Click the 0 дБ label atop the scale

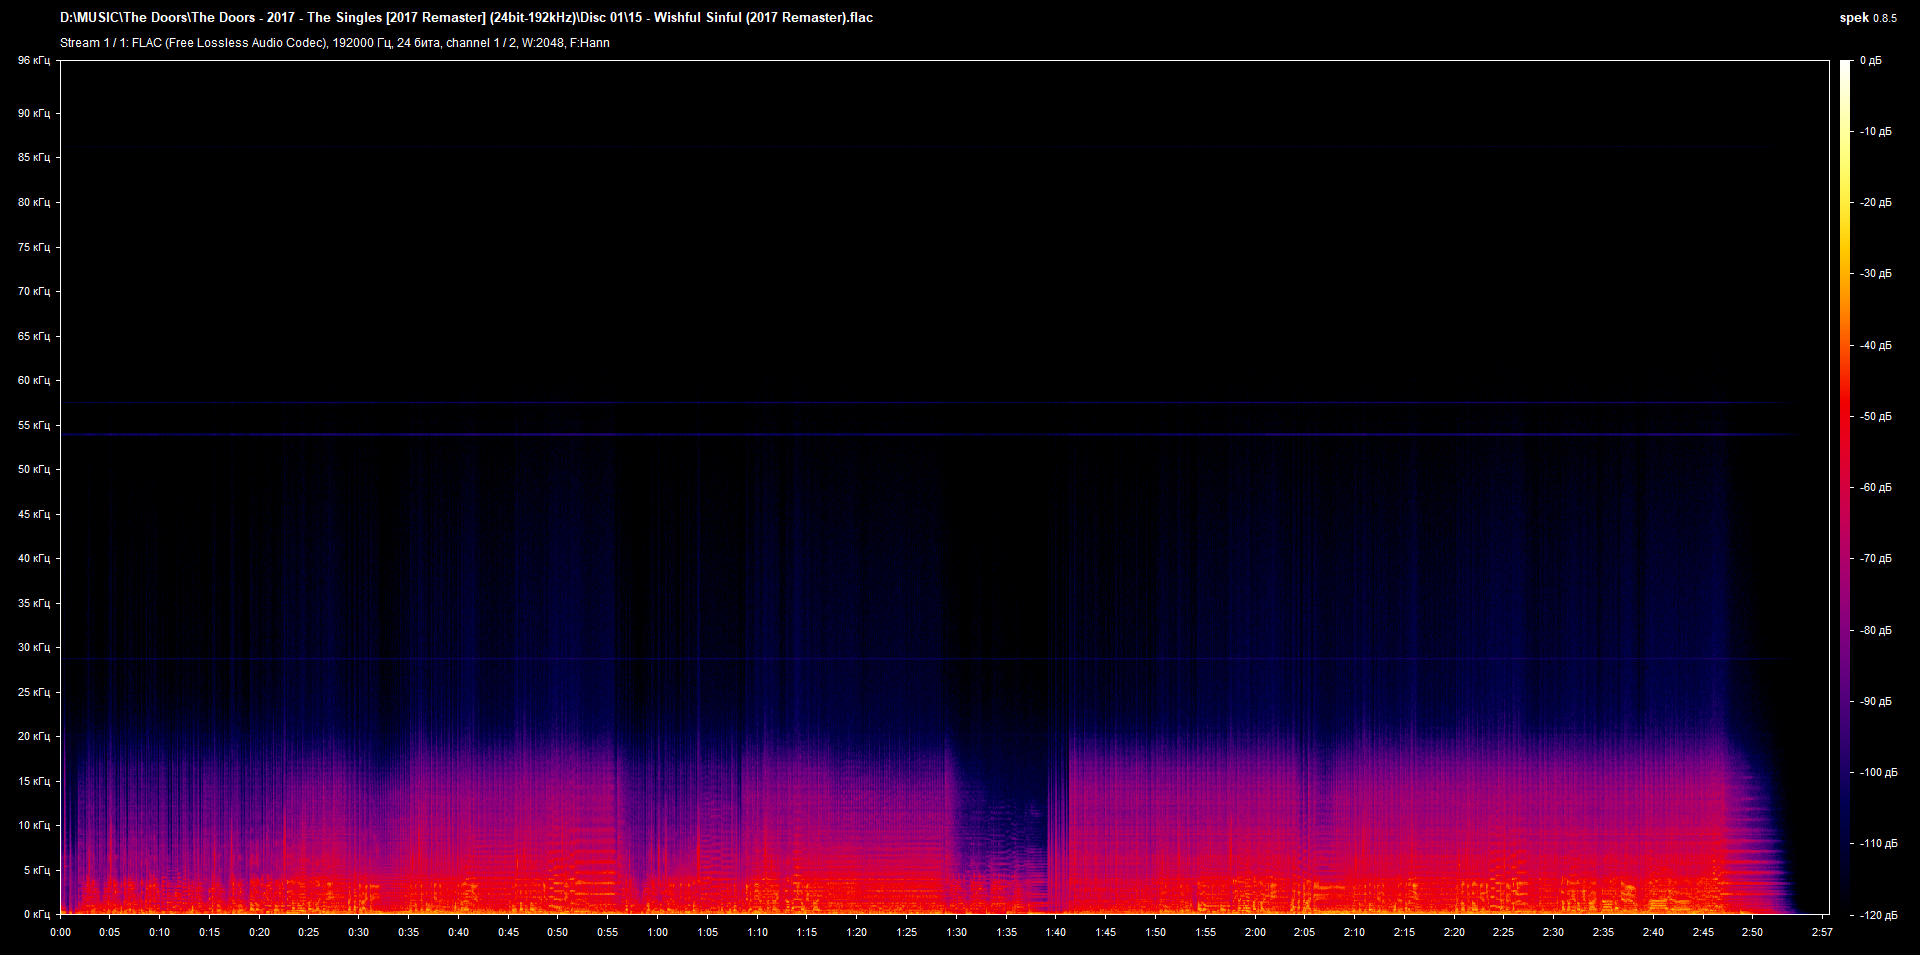pyautogui.click(x=1870, y=61)
